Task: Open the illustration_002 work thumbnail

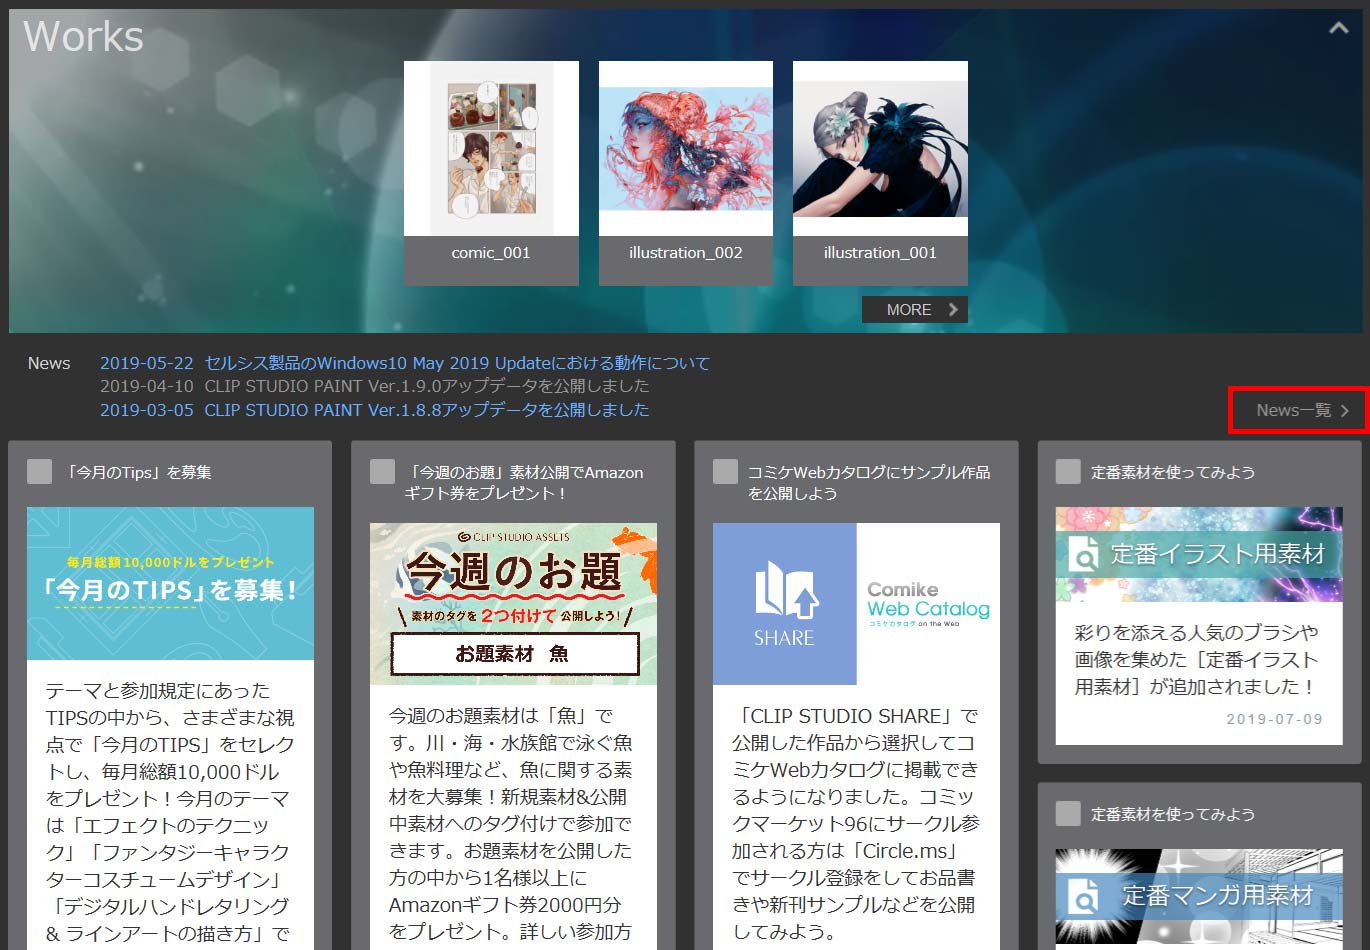Action: click(685, 148)
